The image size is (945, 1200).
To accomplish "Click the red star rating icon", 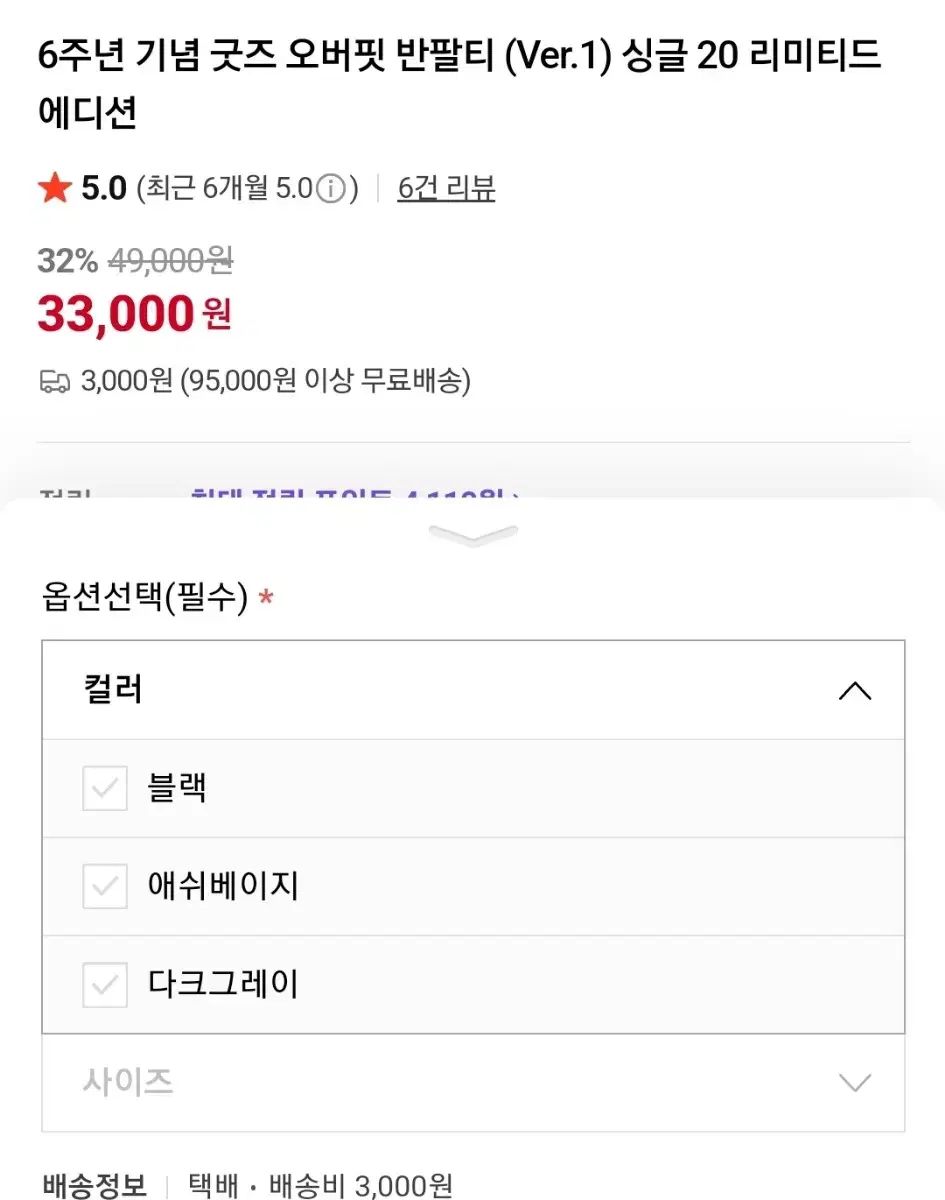I will [55, 188].
